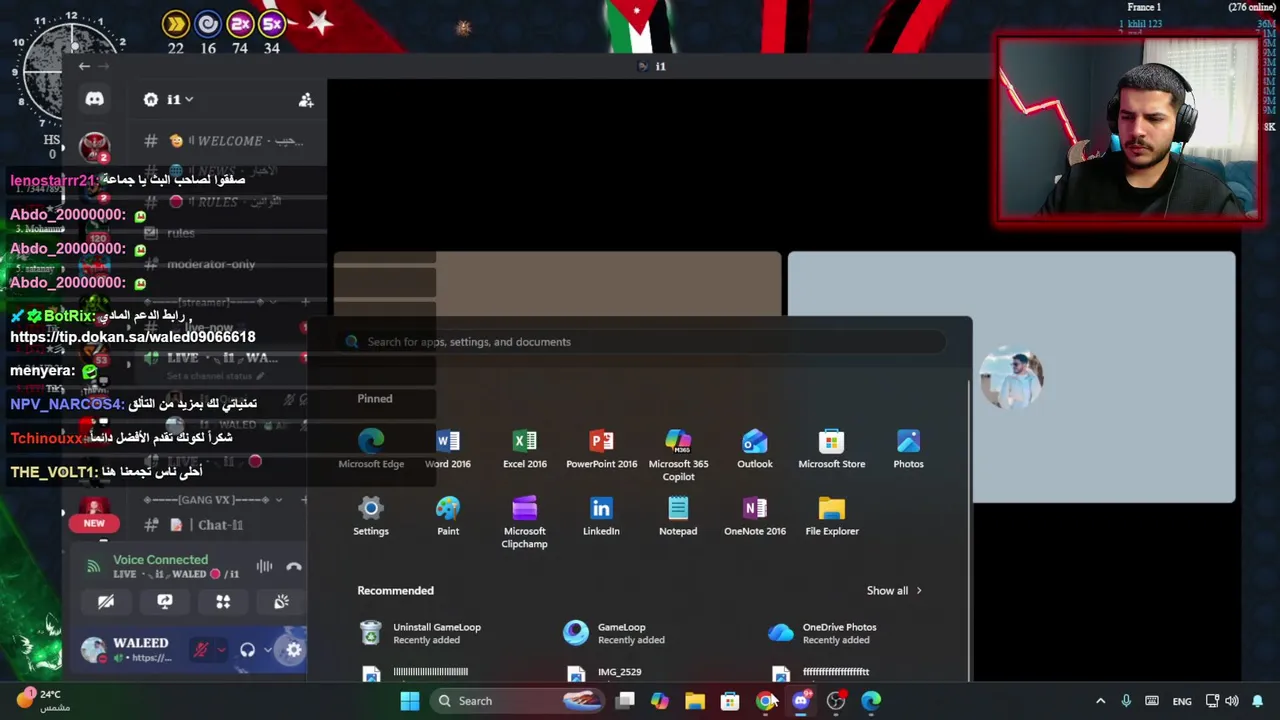The image size is (1280, 720).
Task: Open Task View on the taskbar
Action: (625, 701)
